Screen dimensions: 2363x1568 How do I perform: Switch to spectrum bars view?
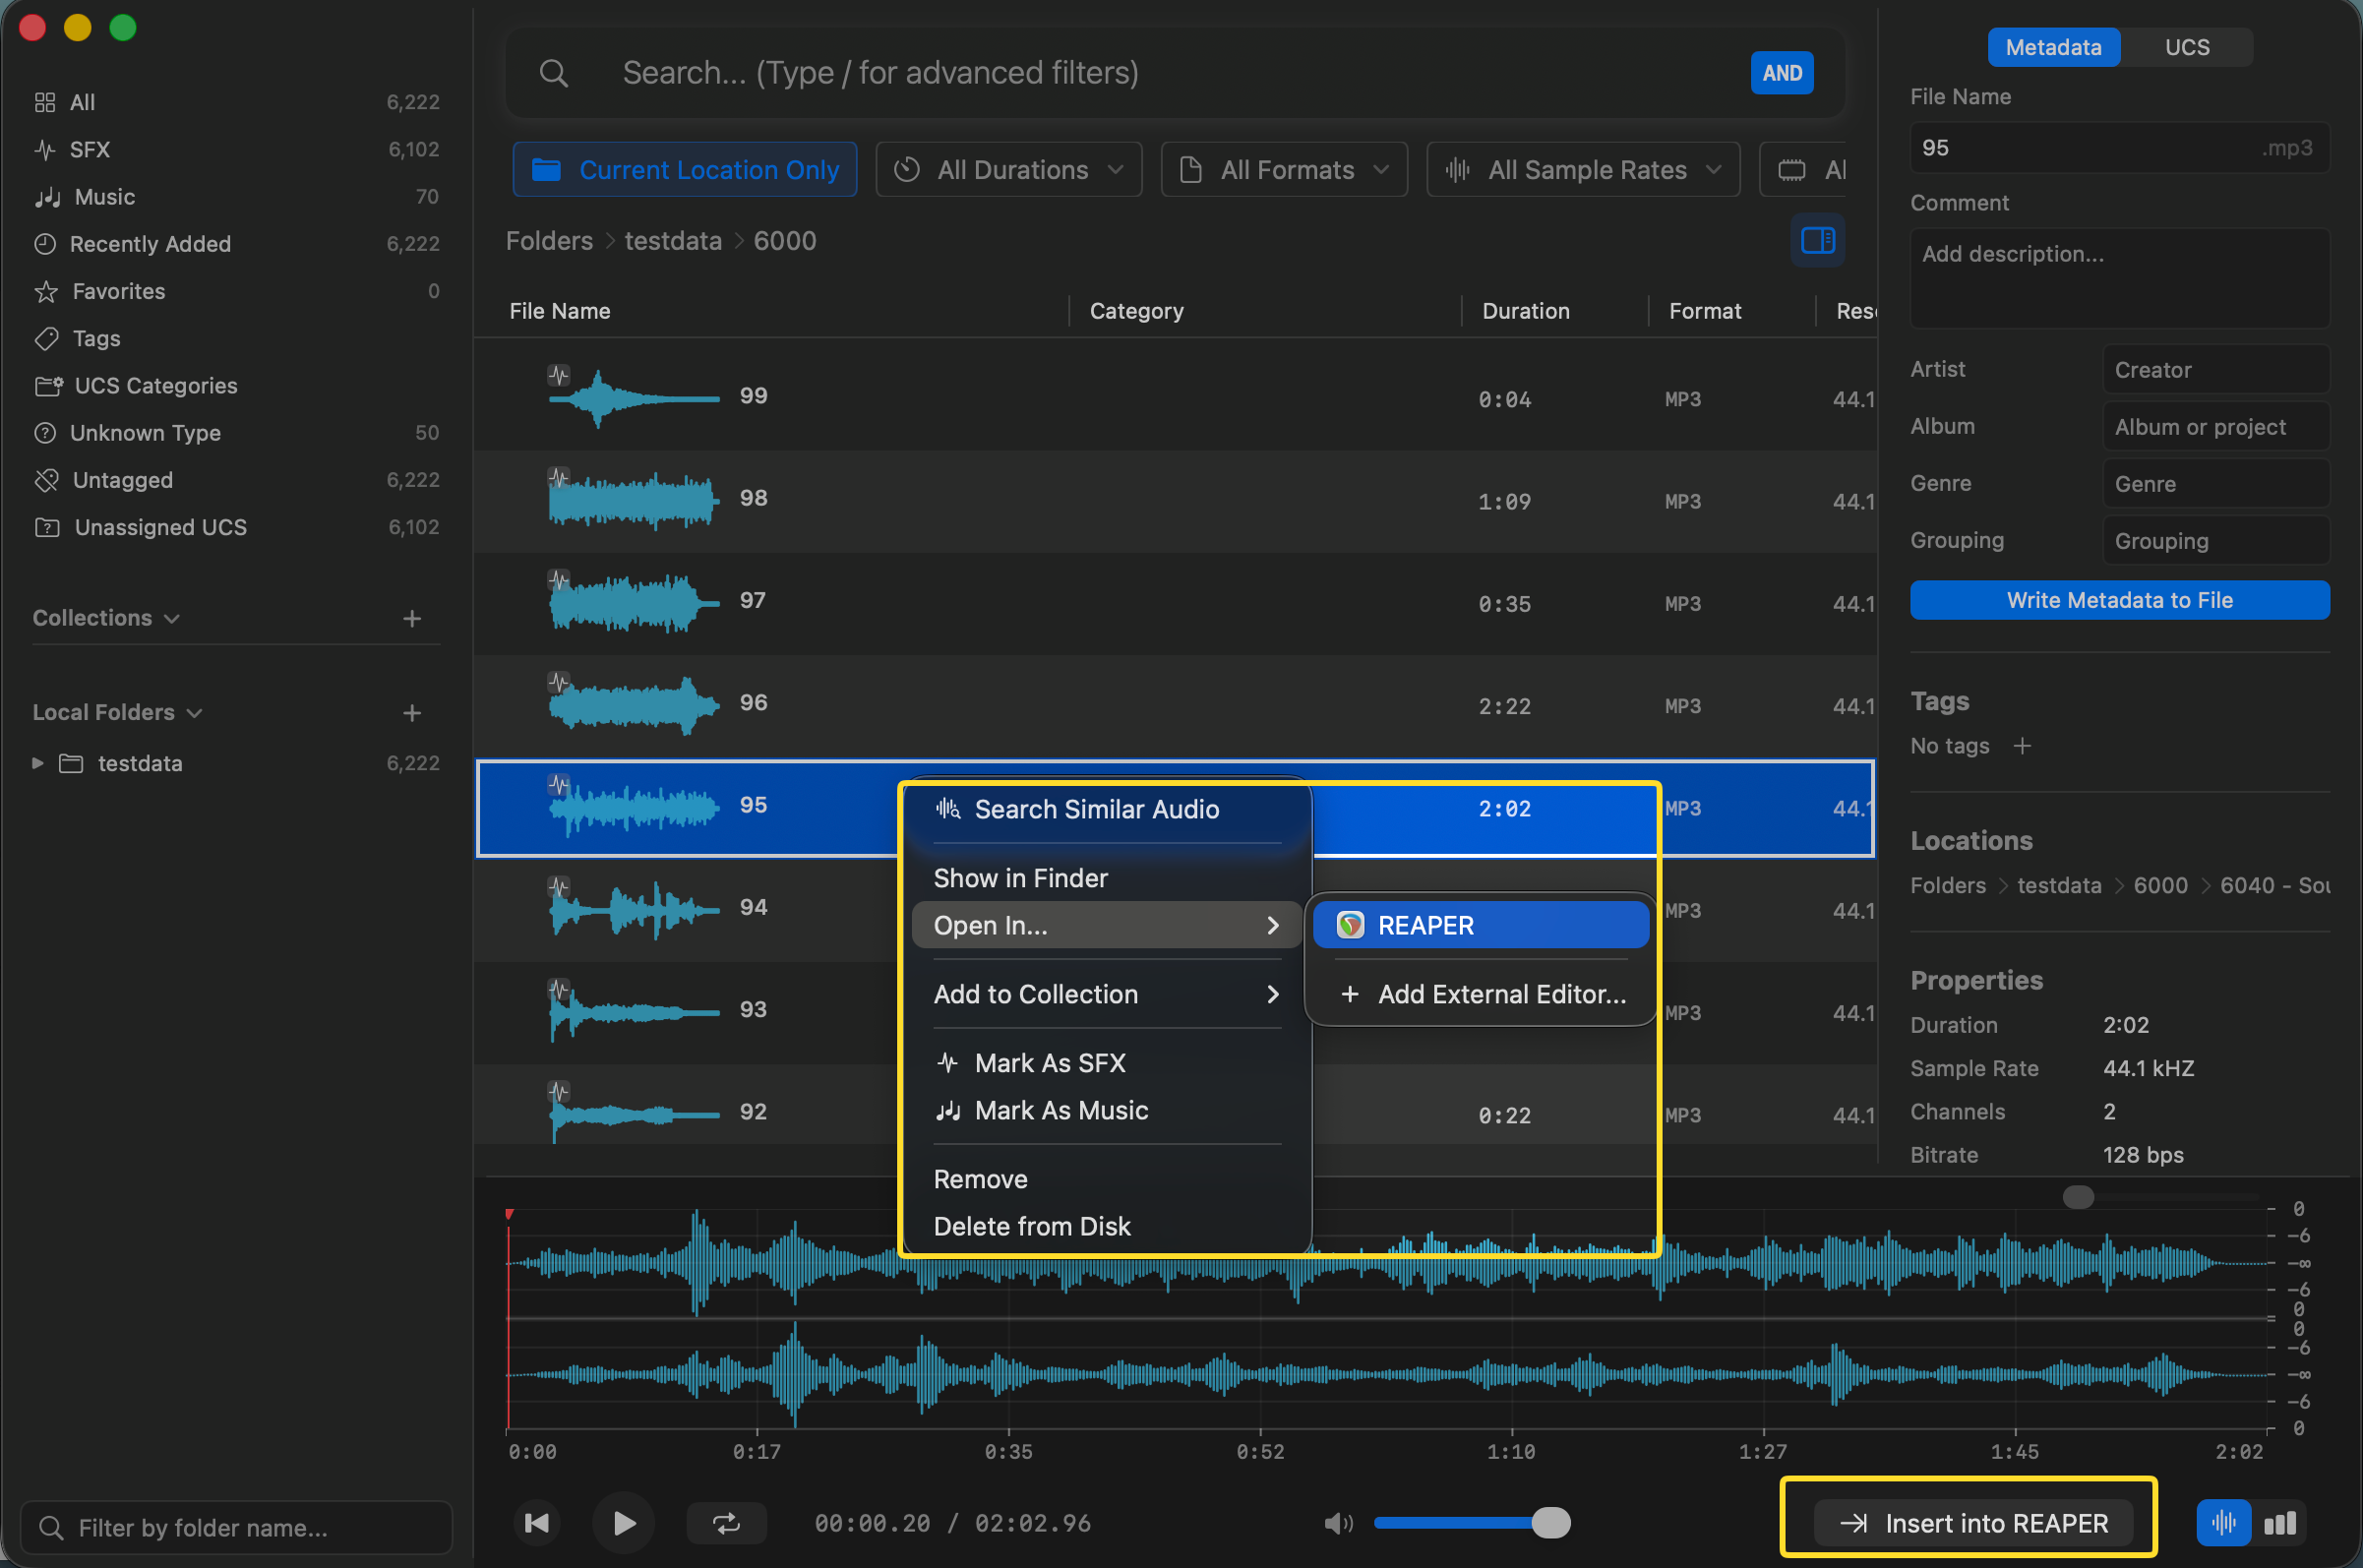coord(2280,1523)
